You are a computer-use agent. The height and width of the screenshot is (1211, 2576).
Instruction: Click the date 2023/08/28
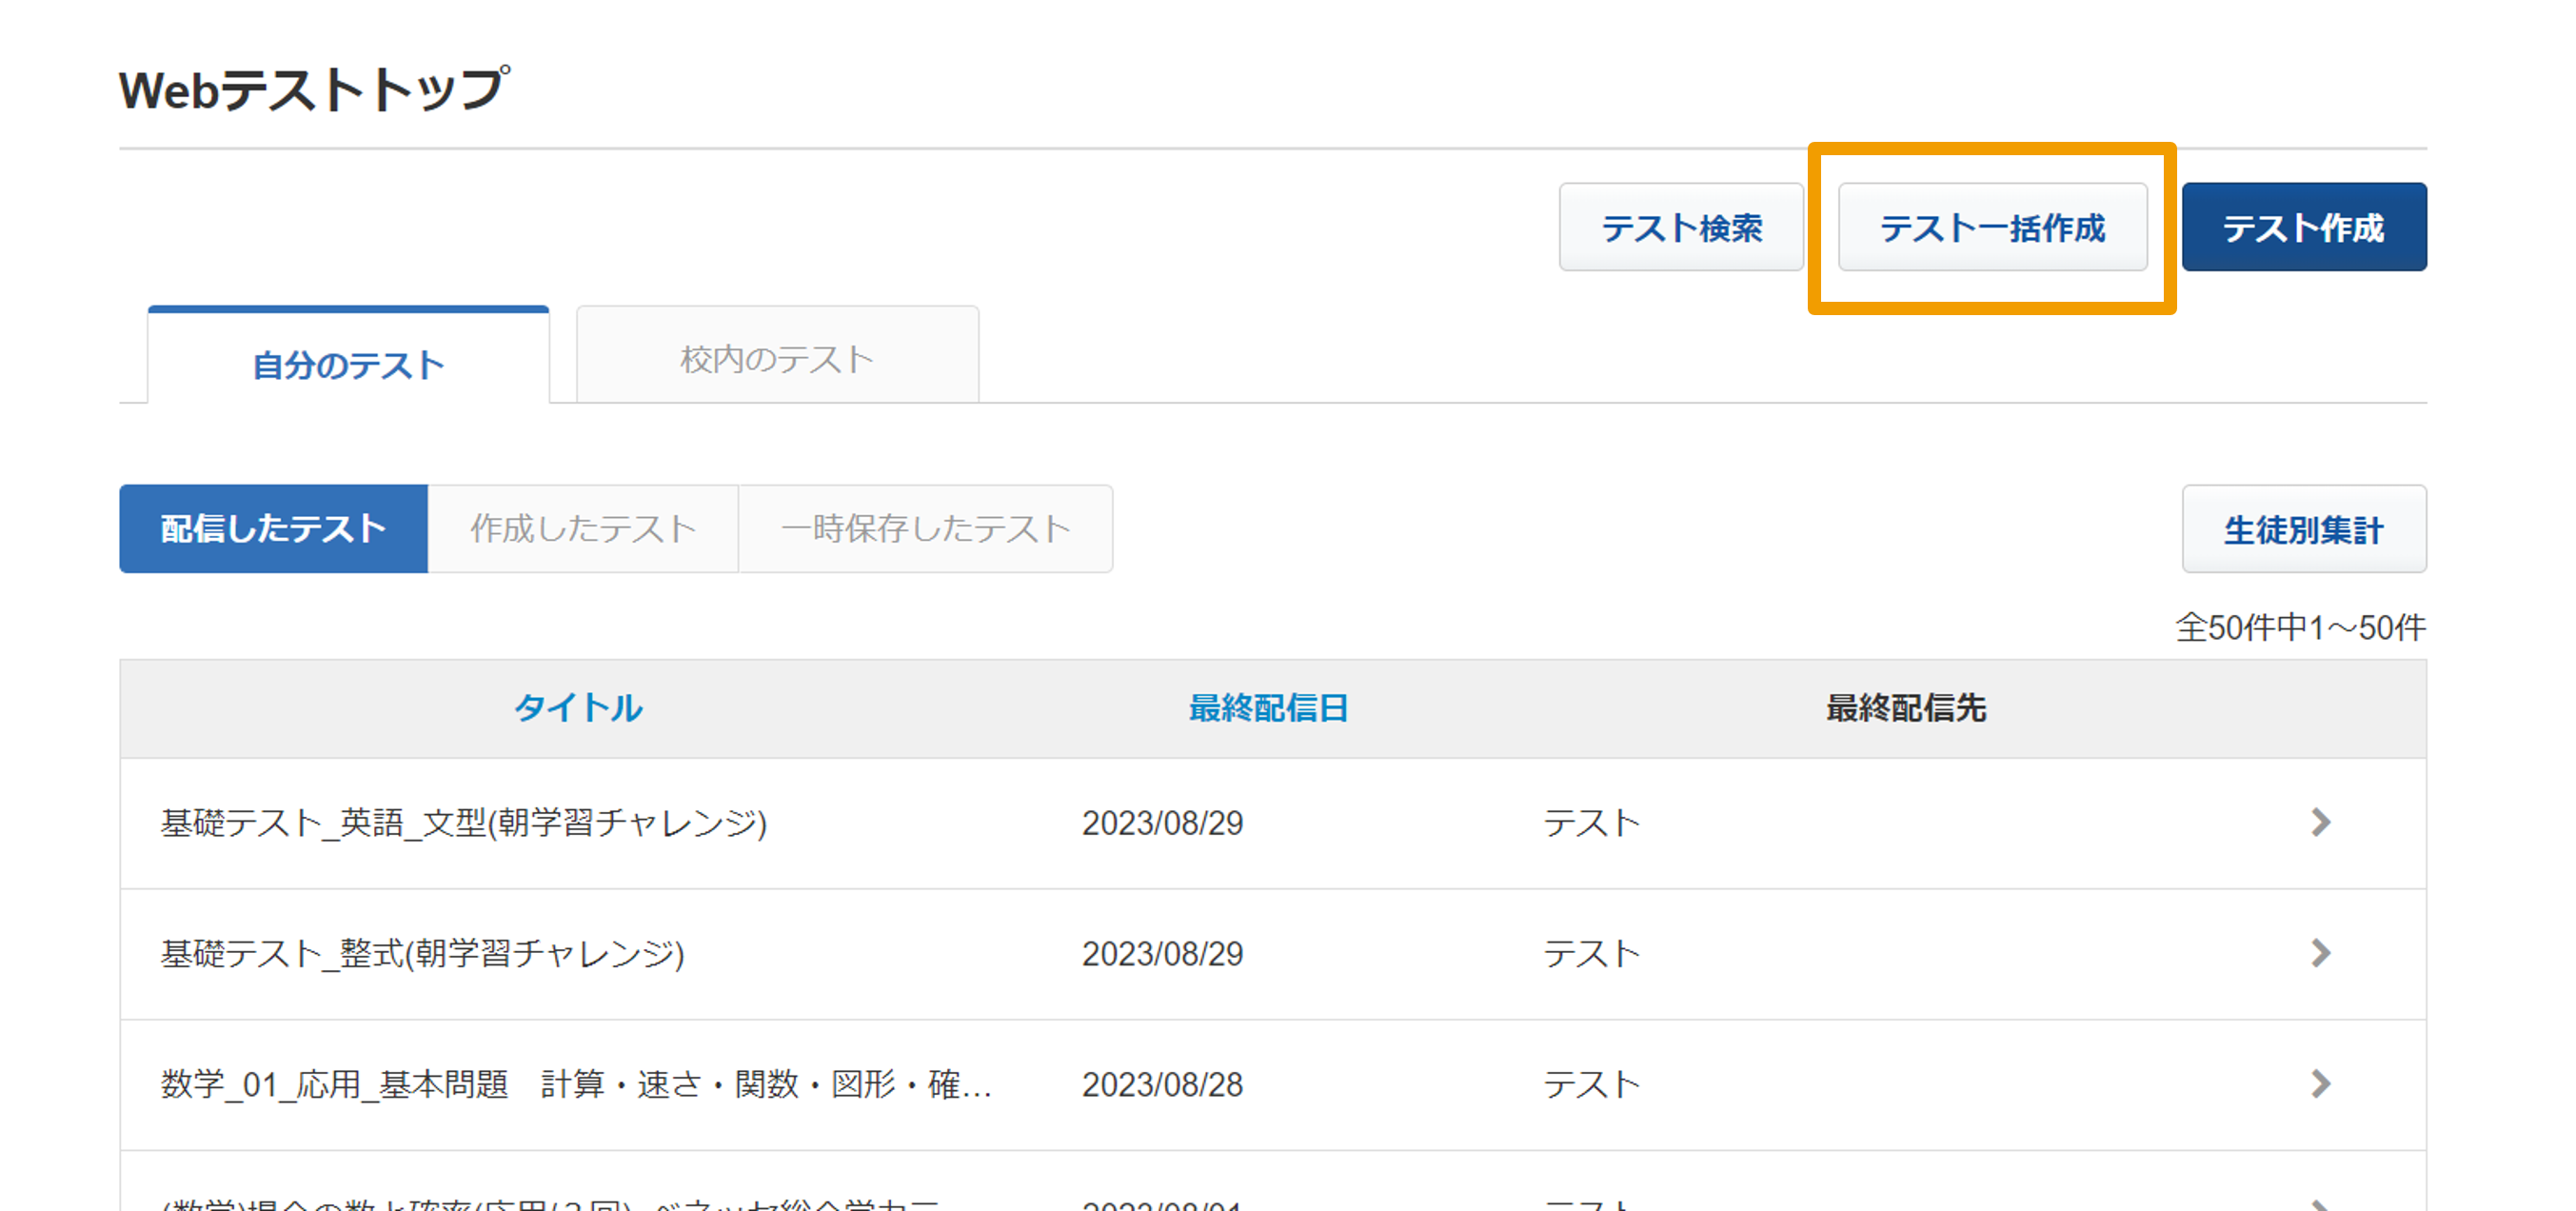coord(1162,1084)
